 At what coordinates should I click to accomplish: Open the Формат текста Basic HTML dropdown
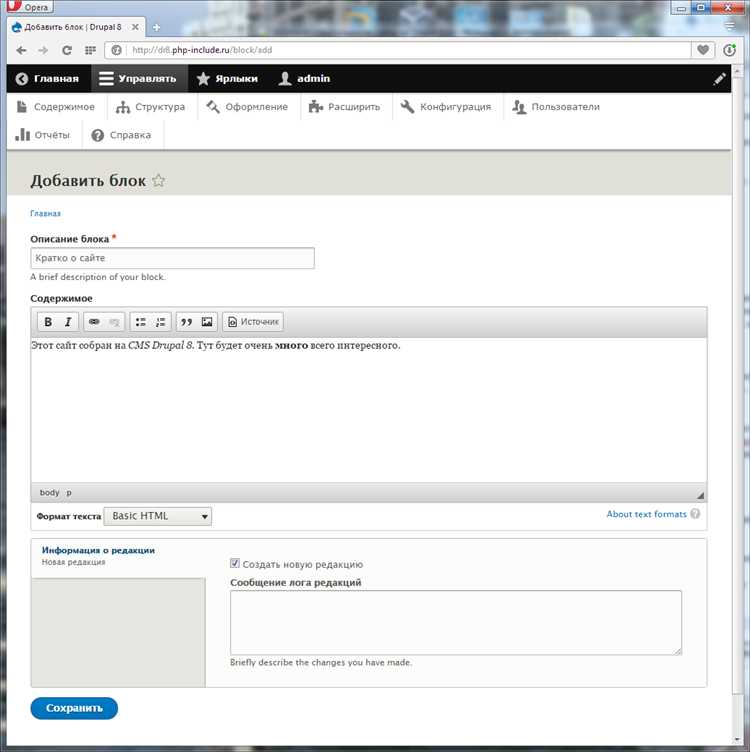coord(157,516)
